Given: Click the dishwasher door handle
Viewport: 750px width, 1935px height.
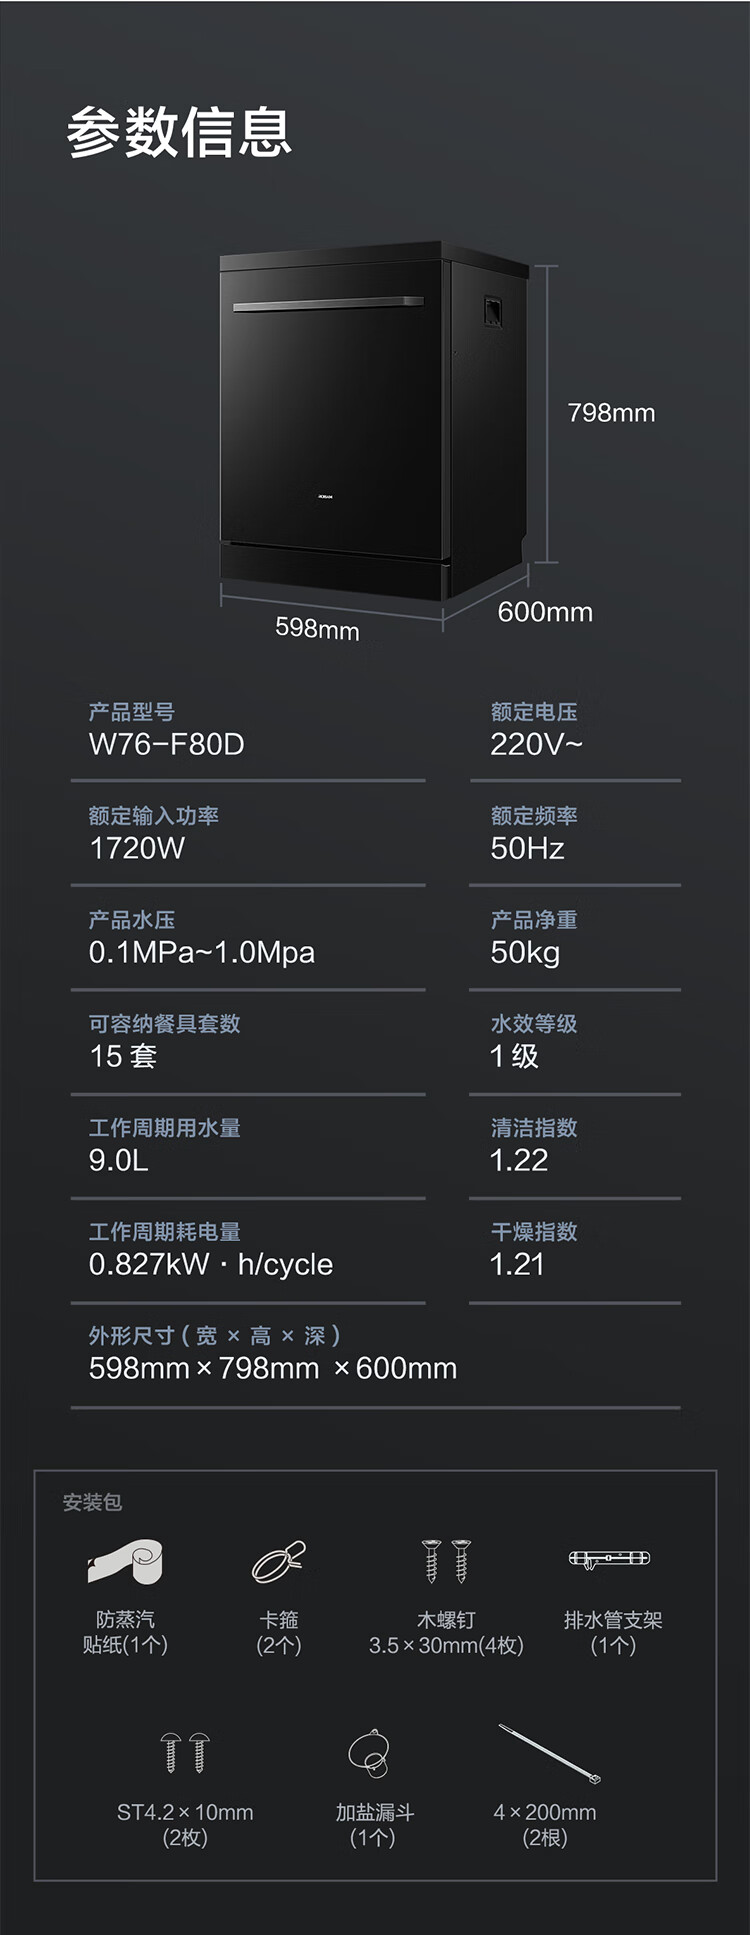Looking at the screenshot, I should tap(328, 303).
